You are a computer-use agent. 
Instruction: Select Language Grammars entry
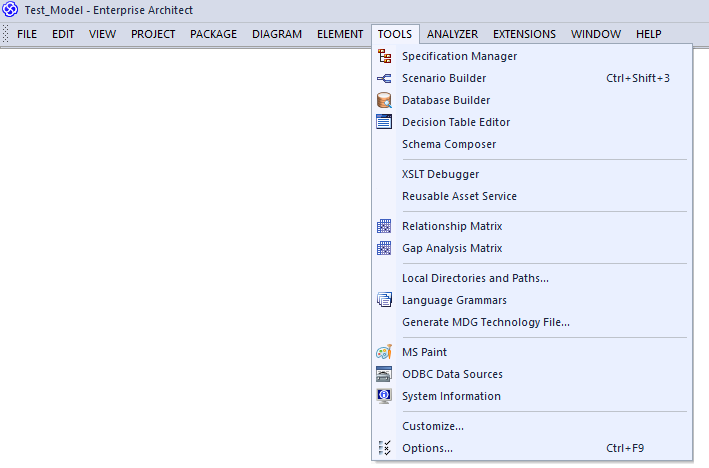click(x=532, y=300)
